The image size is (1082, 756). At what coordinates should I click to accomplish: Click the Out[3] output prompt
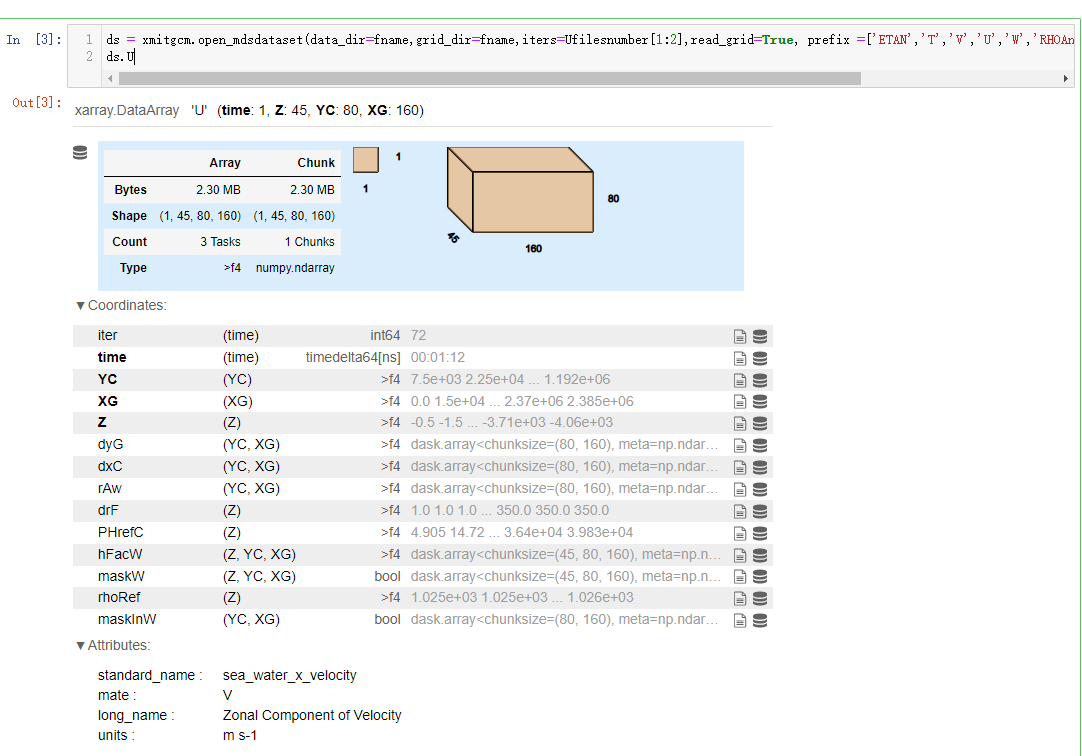(x=37, y=103)
